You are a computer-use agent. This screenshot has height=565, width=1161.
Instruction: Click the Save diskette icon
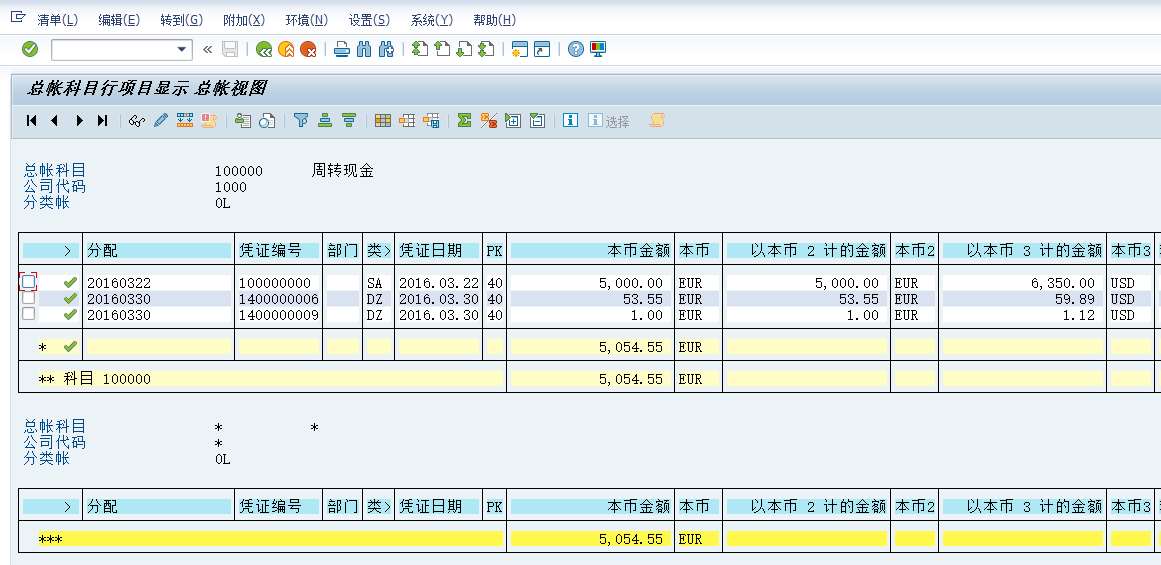230,50
